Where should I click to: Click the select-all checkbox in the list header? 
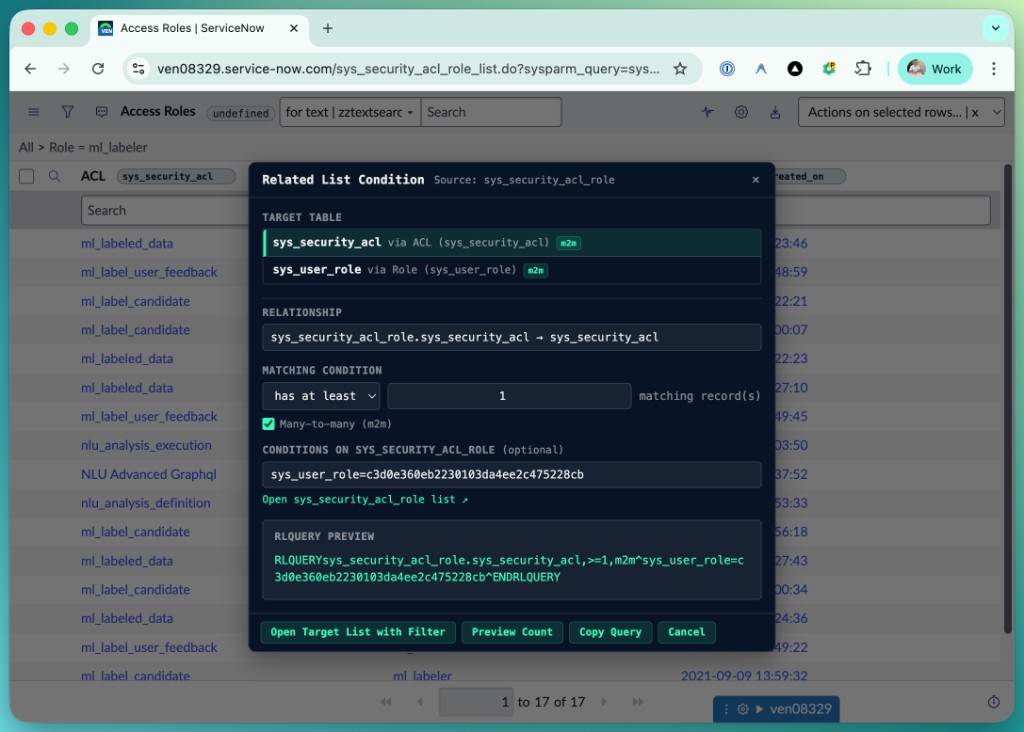pos(25,175)
